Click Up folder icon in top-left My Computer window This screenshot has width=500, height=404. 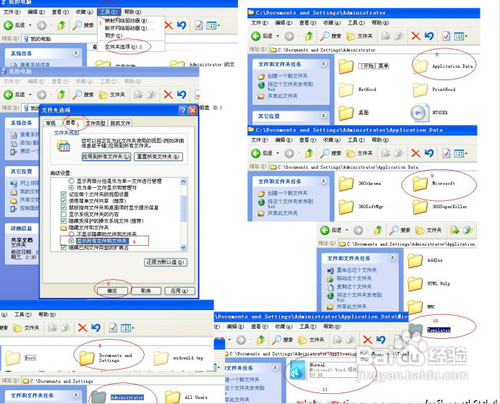tap(61, 25)
